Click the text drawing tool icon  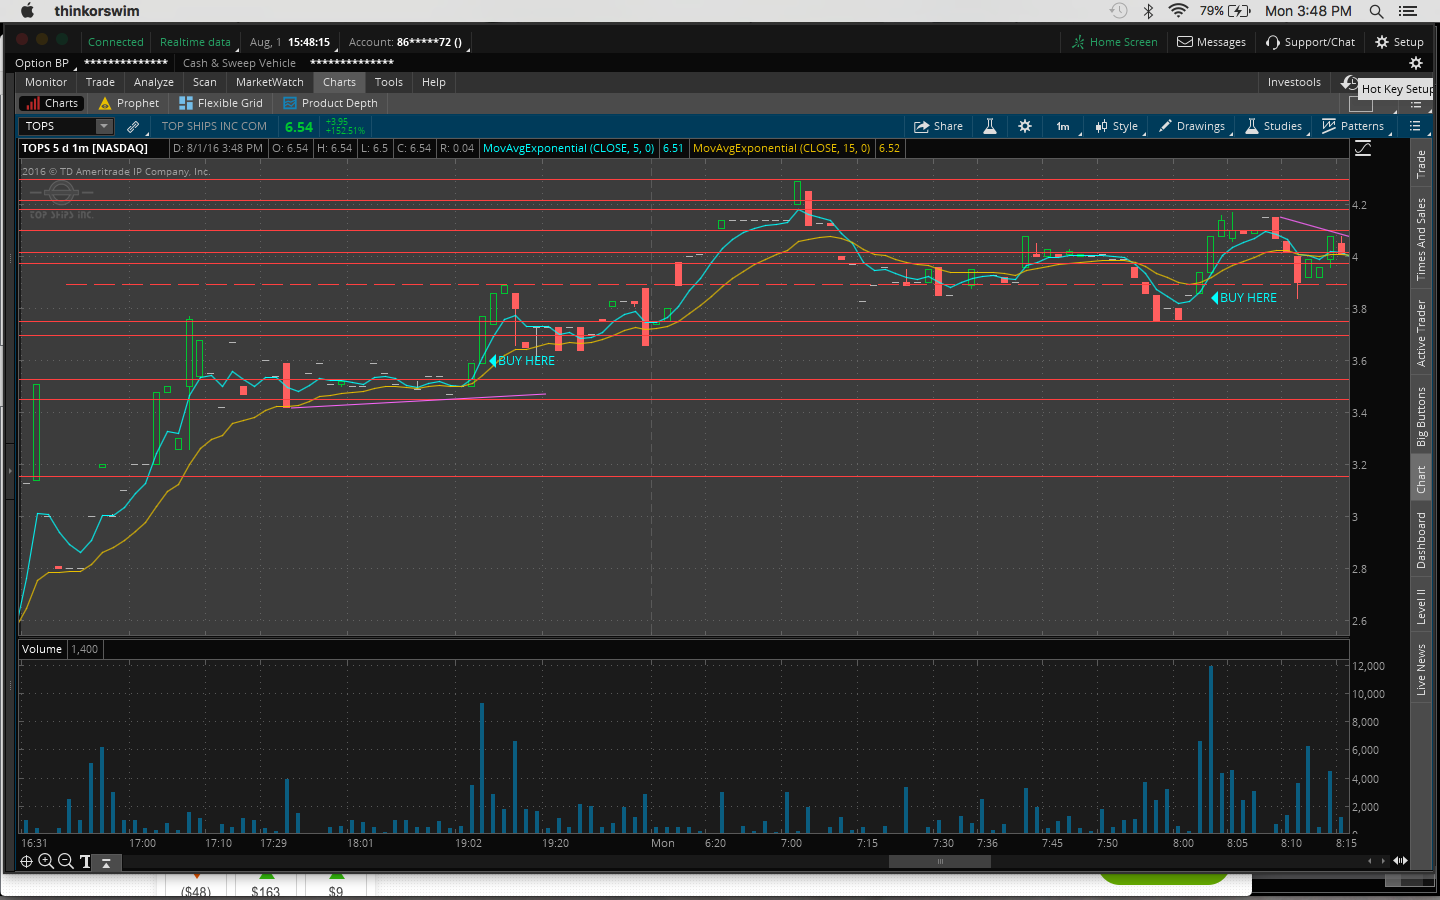coord(85,861)
